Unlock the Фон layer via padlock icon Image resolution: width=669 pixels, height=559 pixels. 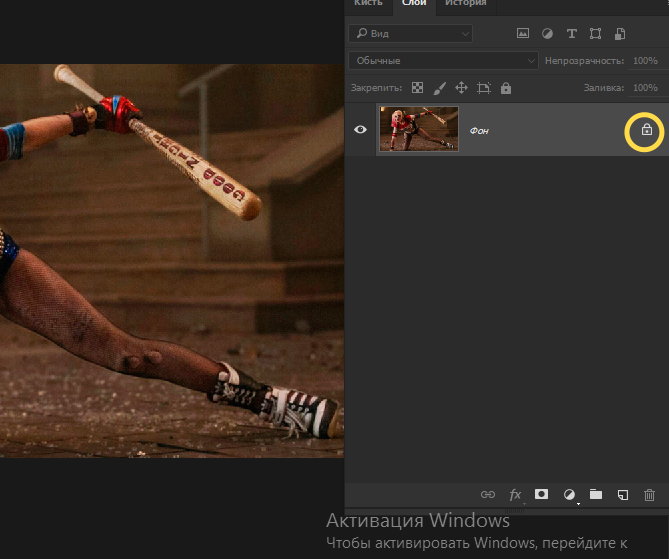tap(646, 129)
